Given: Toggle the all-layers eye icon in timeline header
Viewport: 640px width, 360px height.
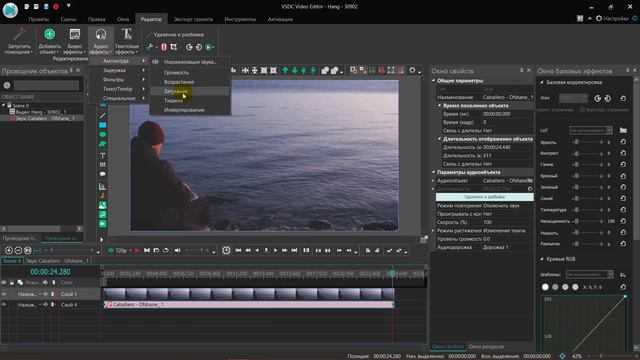Looking at the screenshot, I should 4,282.
